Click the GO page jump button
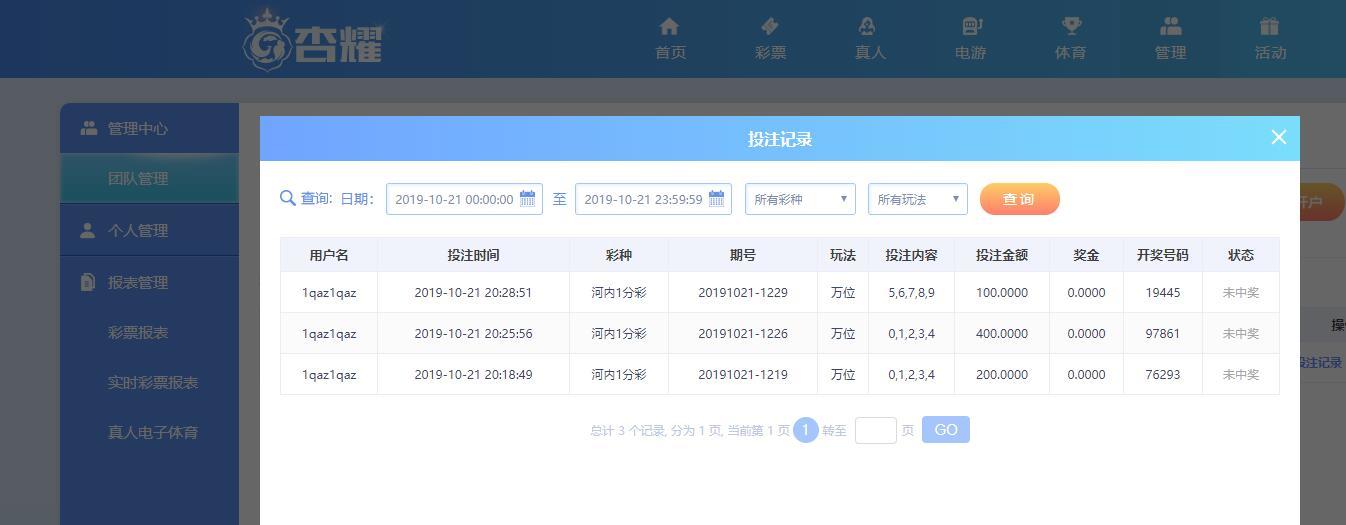The height and width of the screenshot is (525, 1346). tap(946, 430)
